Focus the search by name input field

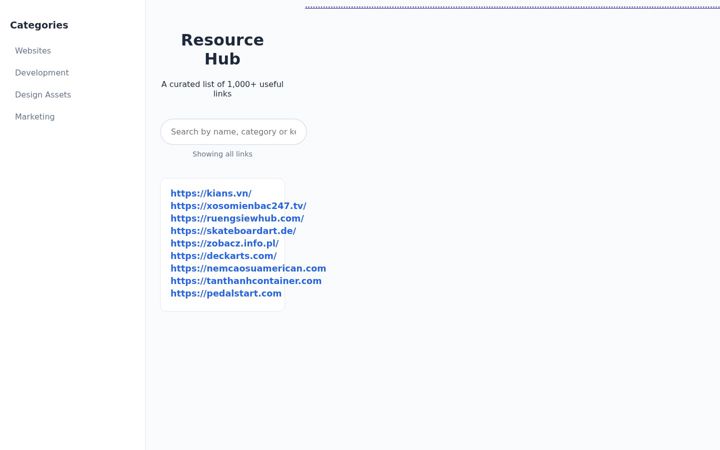(x=233, y=132)
